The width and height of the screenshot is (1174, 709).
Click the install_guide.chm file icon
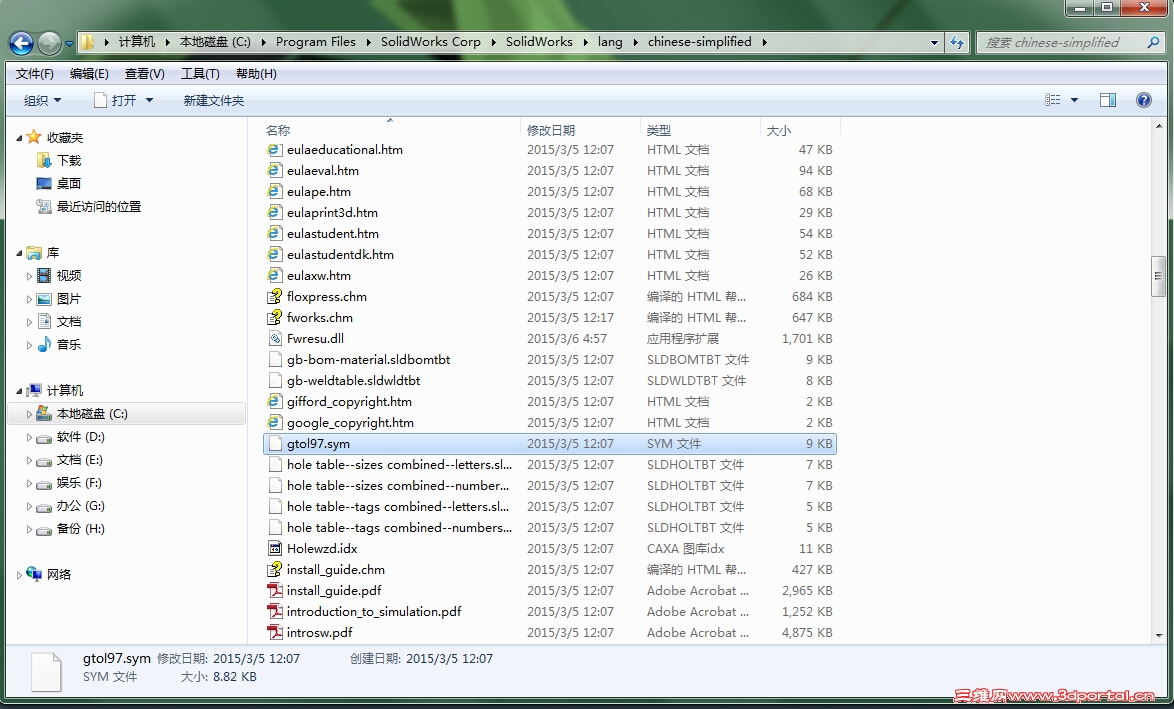[x=275, y=570]
